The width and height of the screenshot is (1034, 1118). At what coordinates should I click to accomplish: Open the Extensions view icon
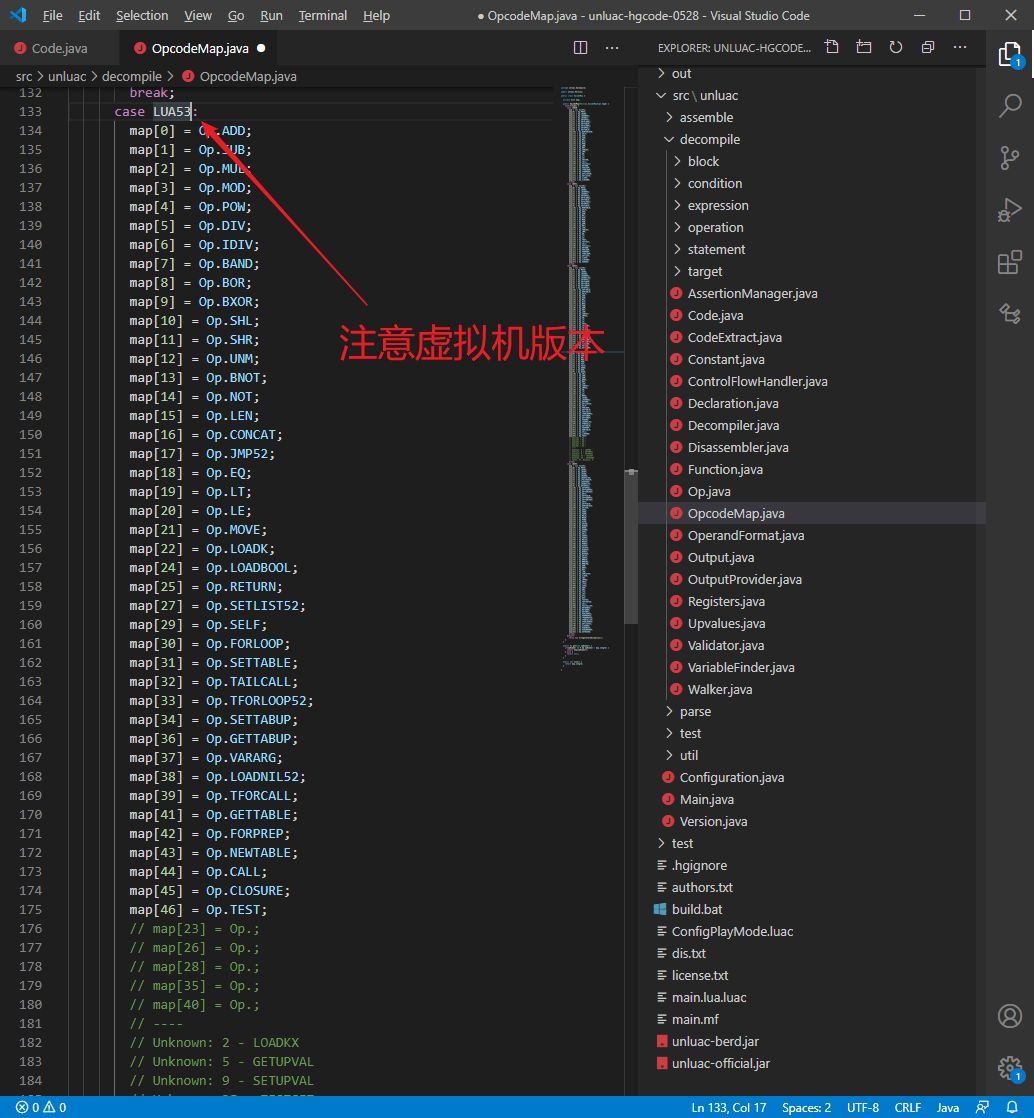pyautogui.click(x=1010, y=262)
